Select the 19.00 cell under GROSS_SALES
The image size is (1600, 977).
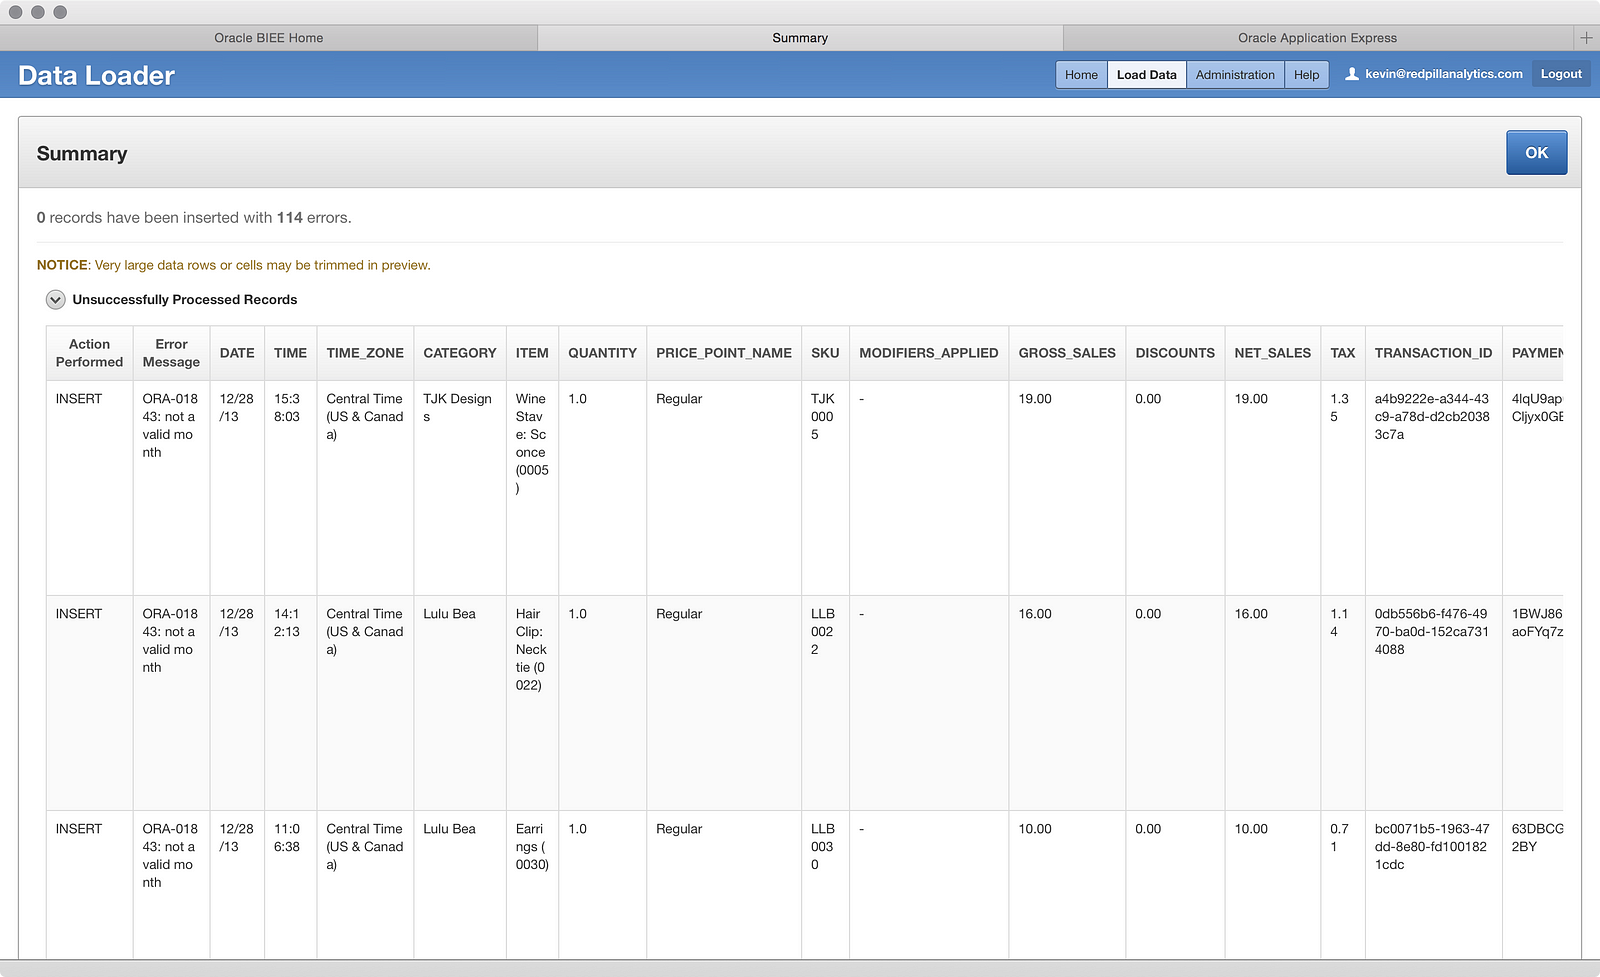pyautogui.click(x=1067, y=488)
